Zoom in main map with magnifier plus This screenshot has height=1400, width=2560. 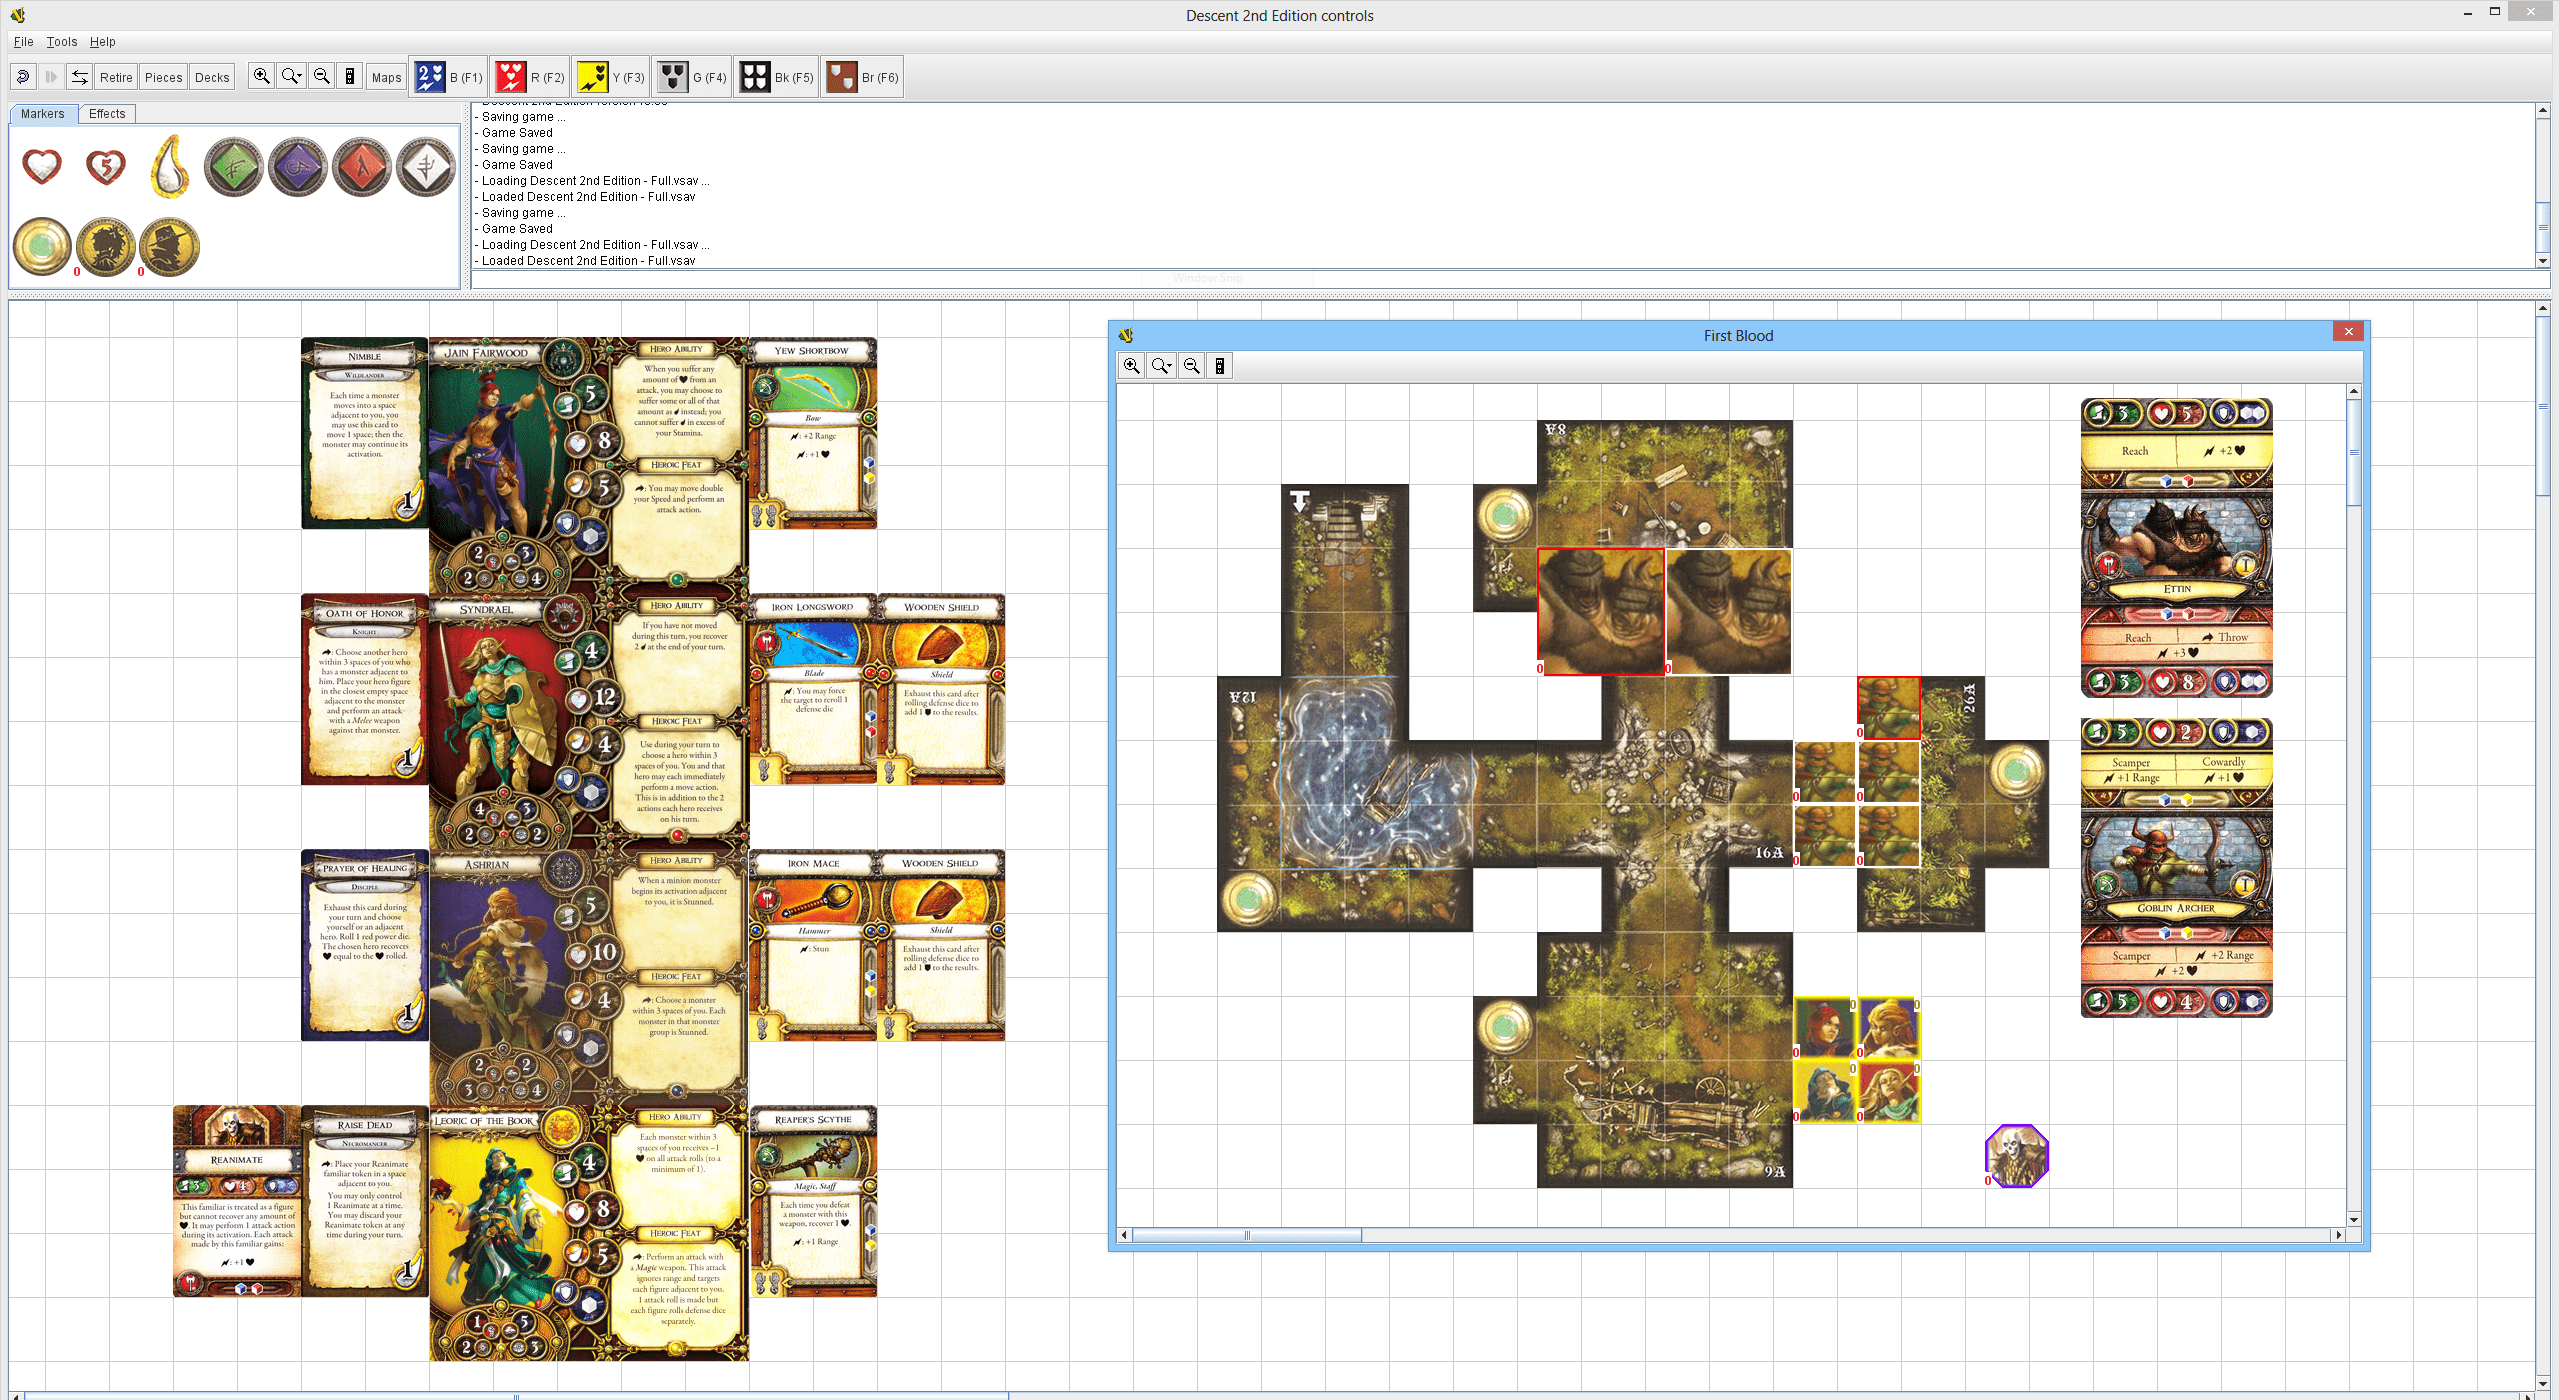[x=261, y=77]
